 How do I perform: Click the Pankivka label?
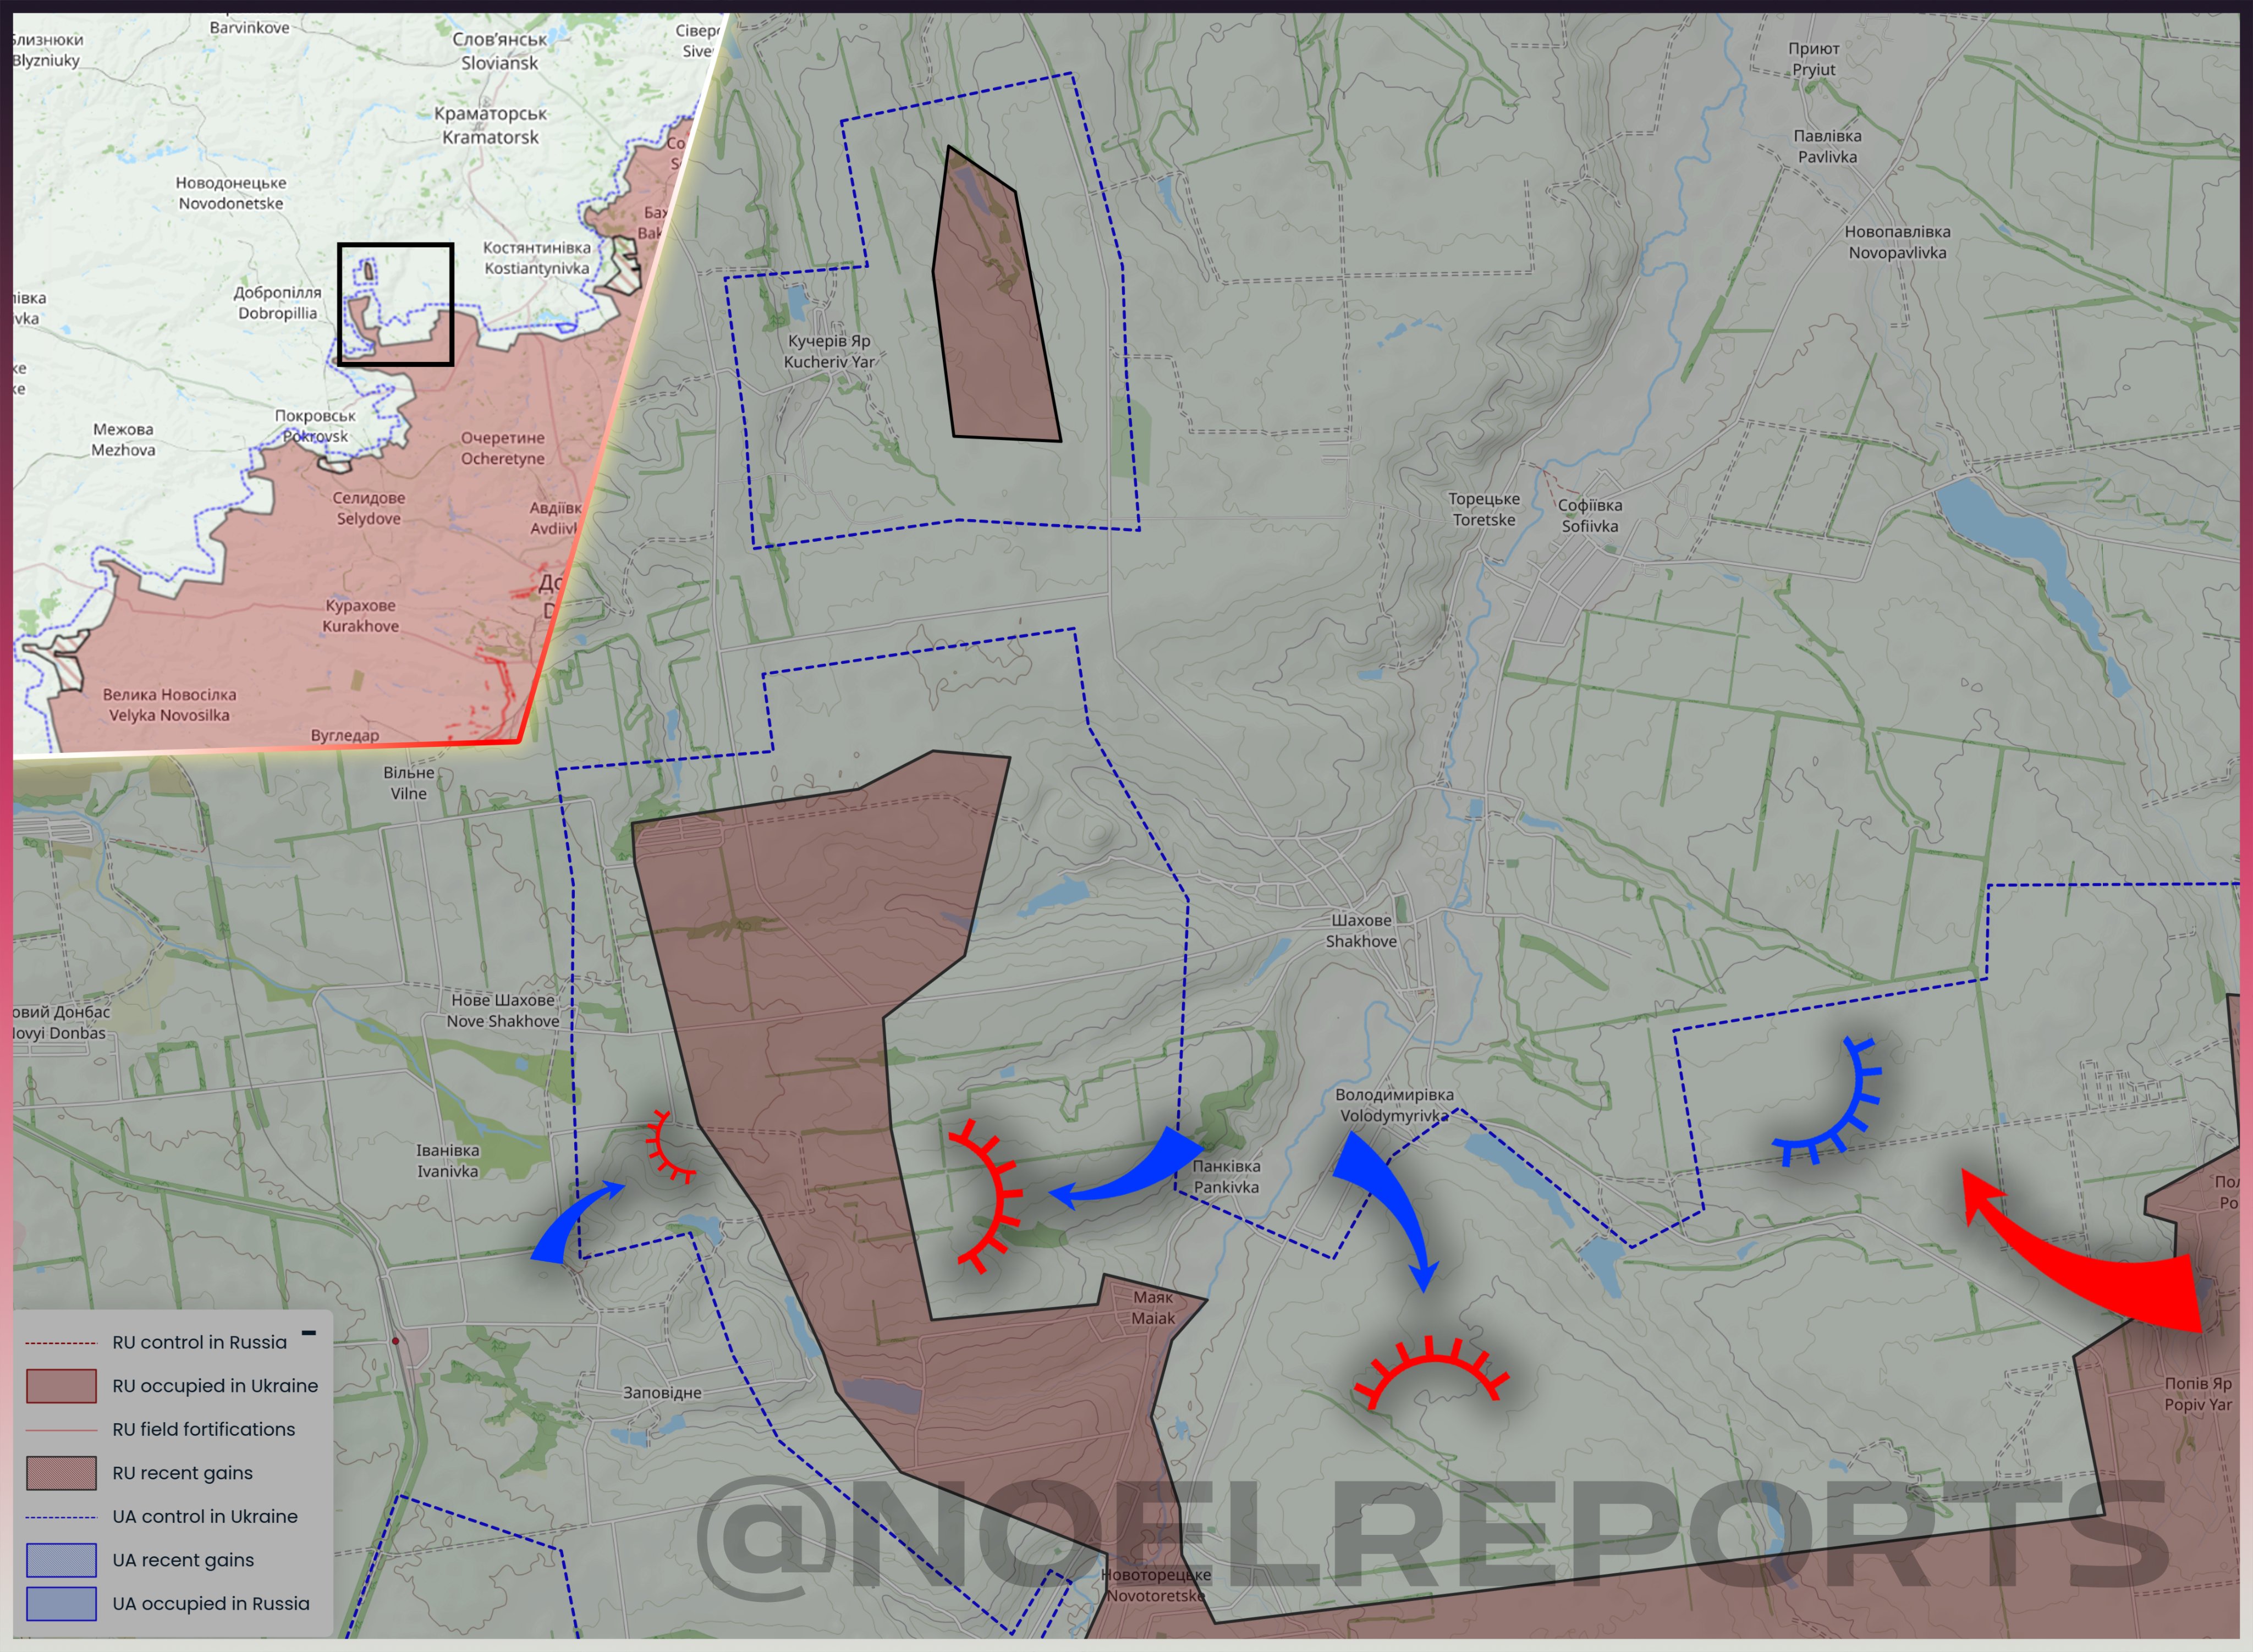click(1226, 1177)
